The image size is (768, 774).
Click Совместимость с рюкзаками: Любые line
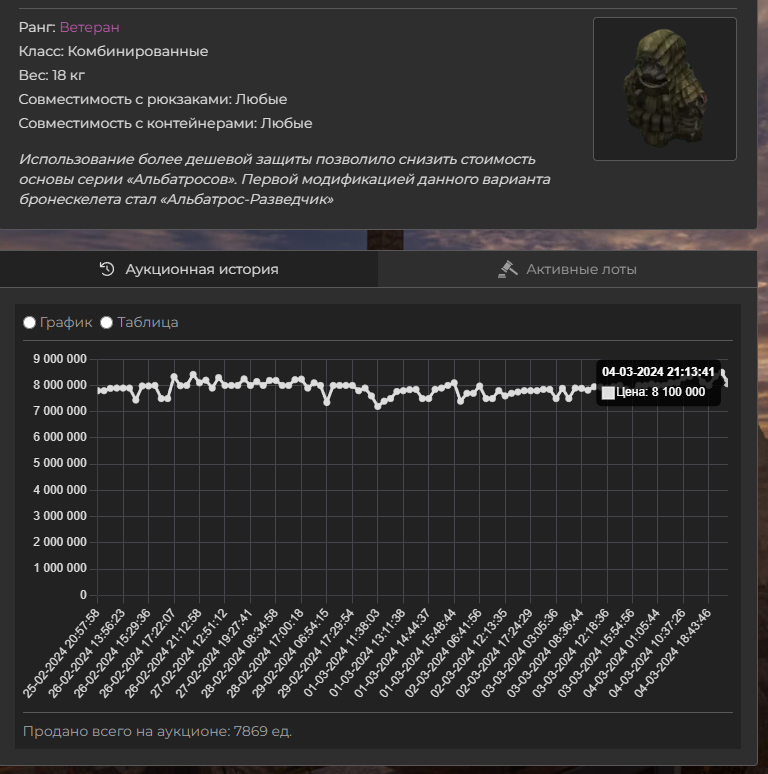[153, 99]
